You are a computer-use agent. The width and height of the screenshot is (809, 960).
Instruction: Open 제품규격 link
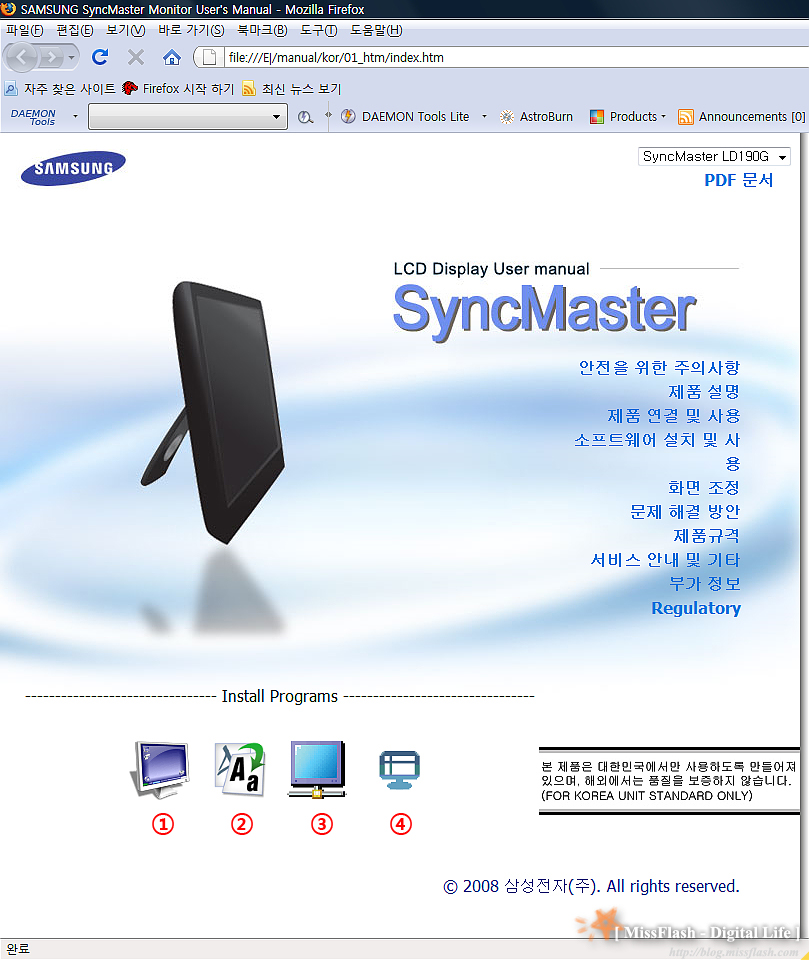click(x=707, y=536)
